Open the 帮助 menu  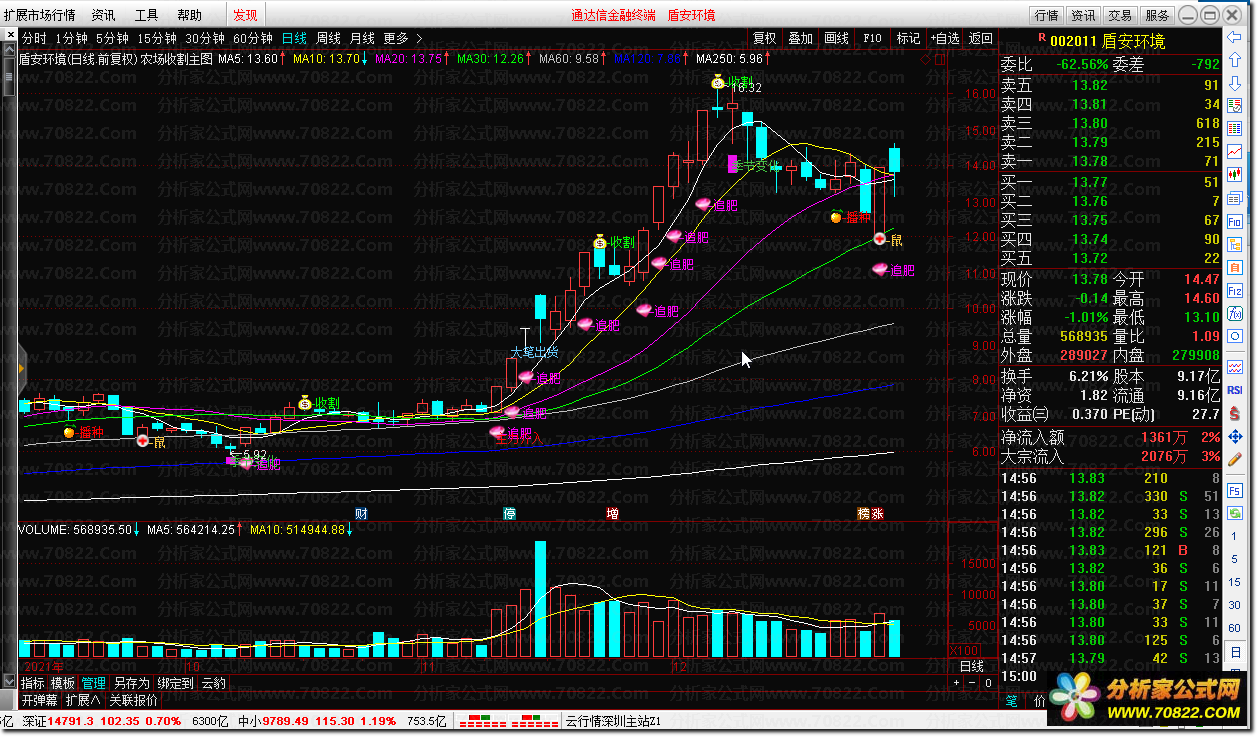tap(189, 15)
